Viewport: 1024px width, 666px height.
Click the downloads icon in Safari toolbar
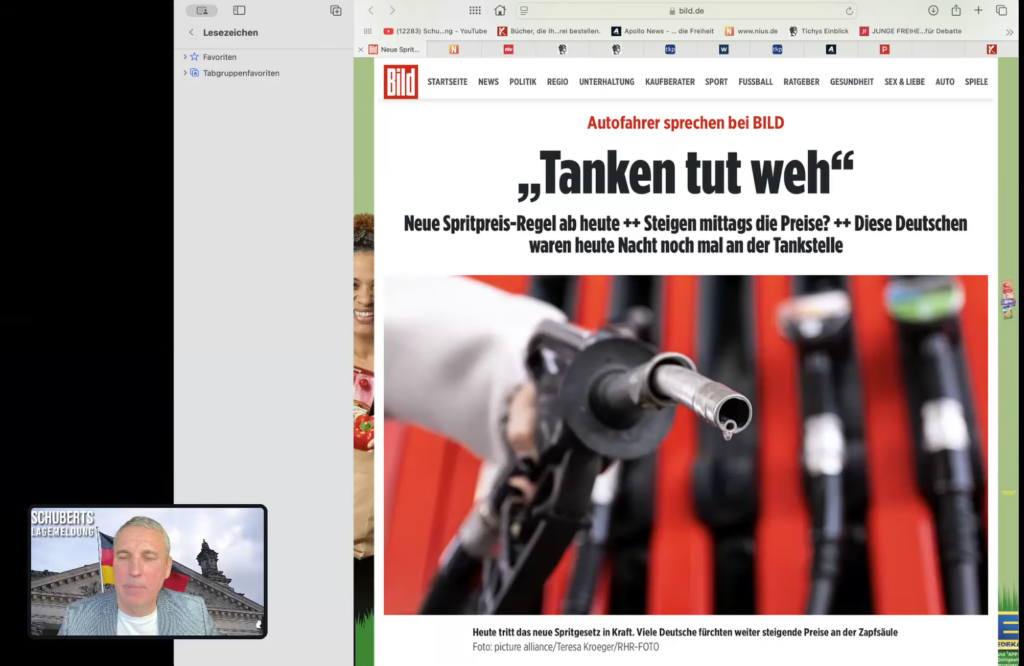click(x=933, y=10)
